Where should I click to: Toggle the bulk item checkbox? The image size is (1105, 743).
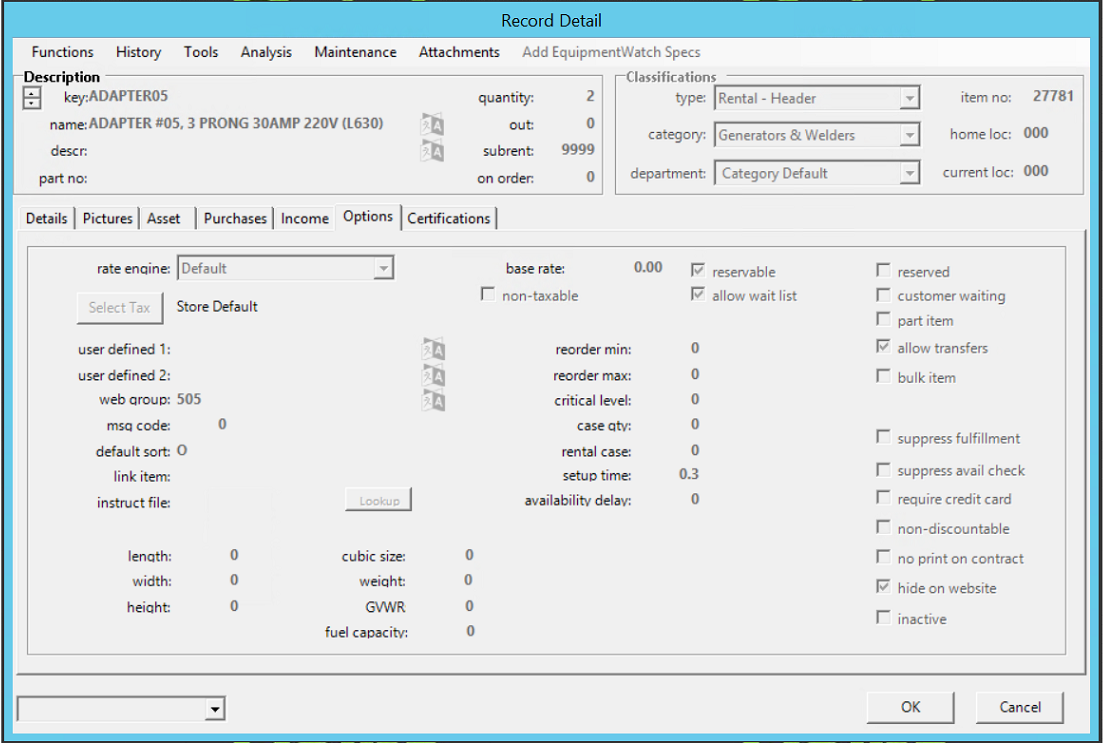(883, 377)
